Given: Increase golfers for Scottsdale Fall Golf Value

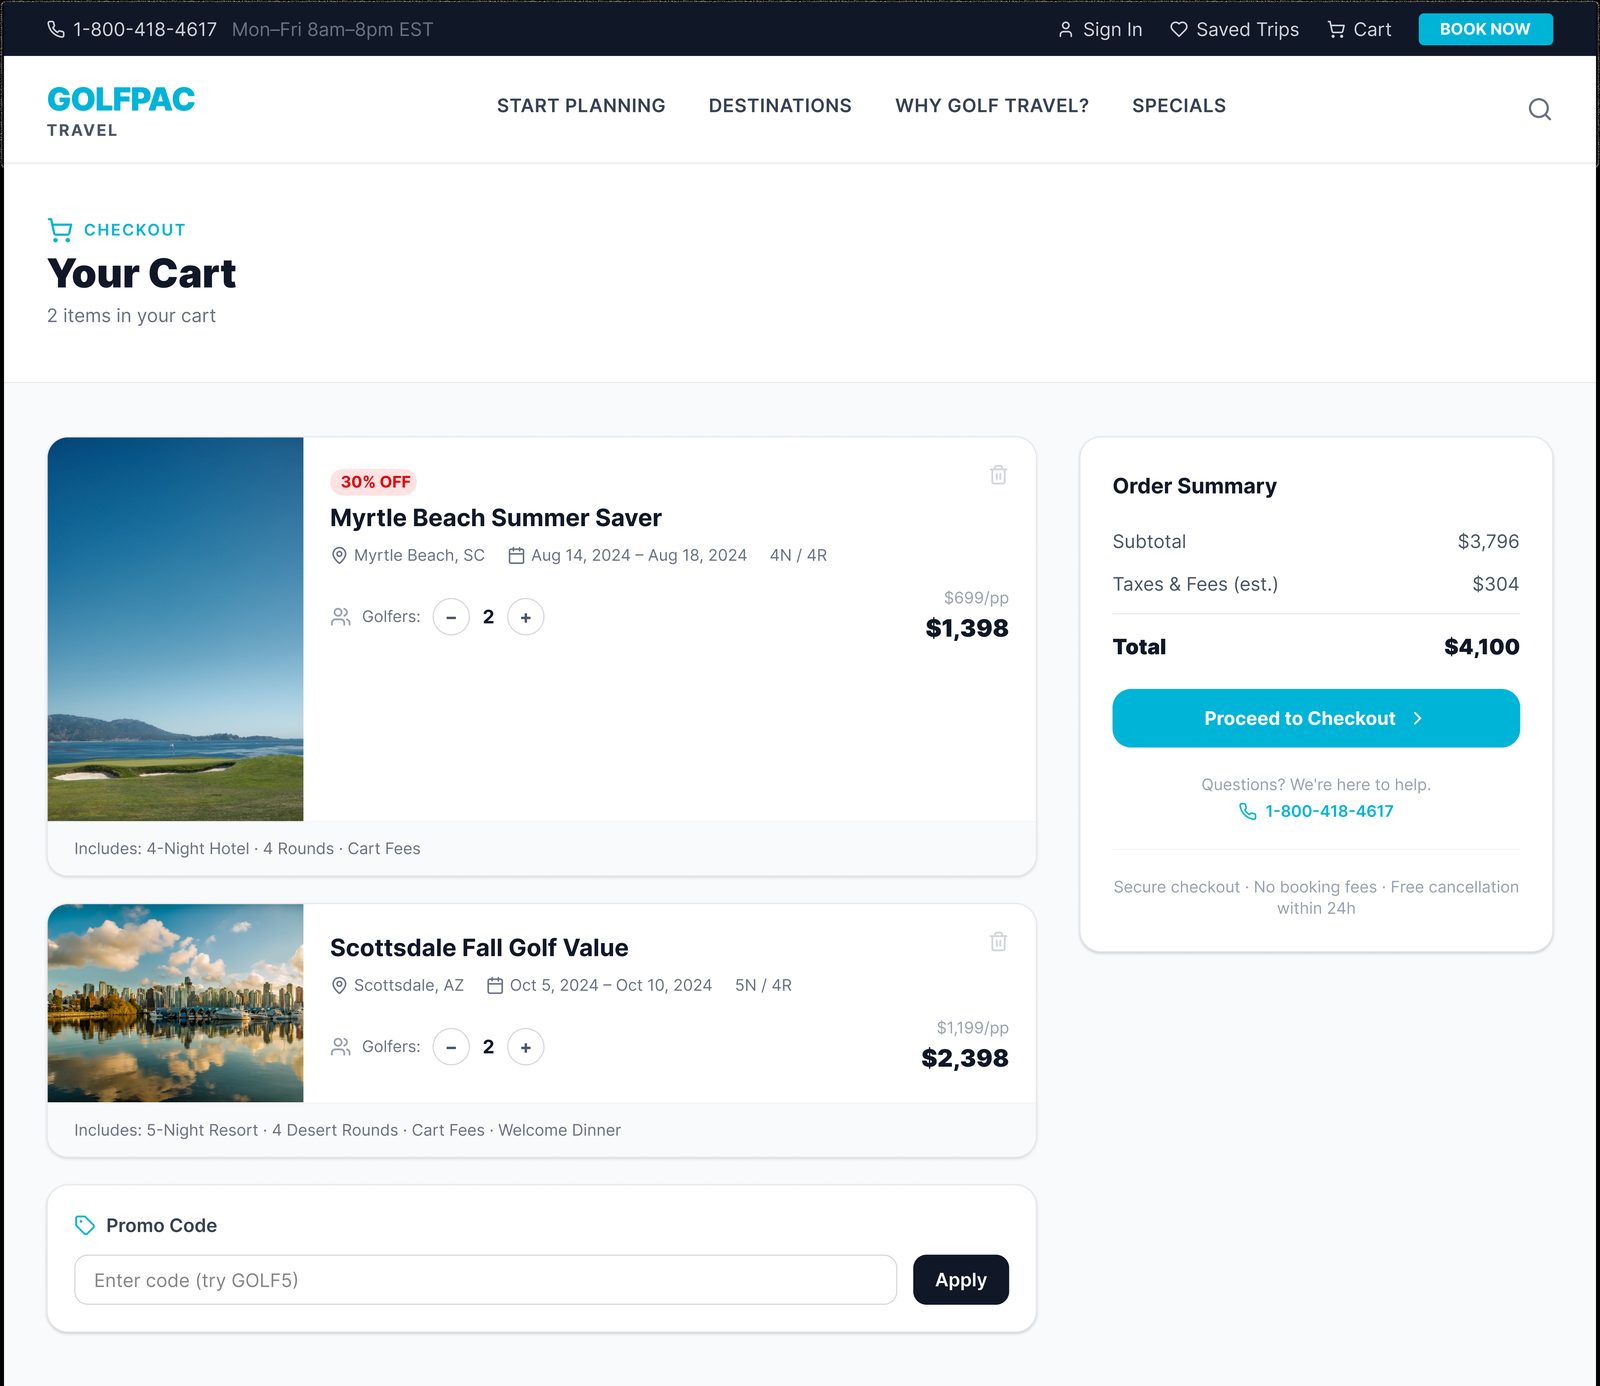Looking at the screenshot, I should (x=526, y=1047).
